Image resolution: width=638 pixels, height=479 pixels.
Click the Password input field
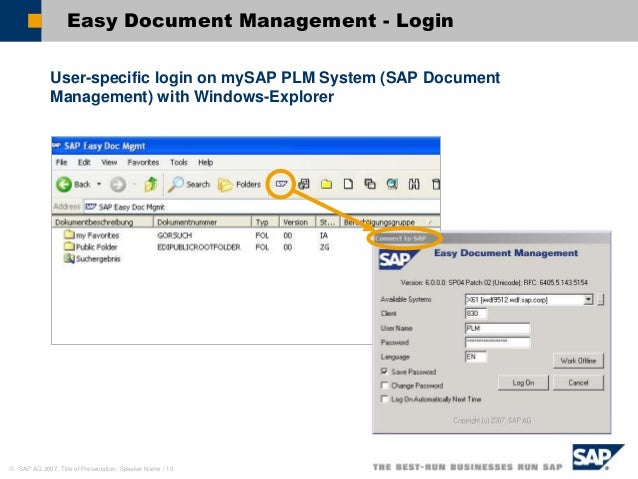tap(497, 342)
